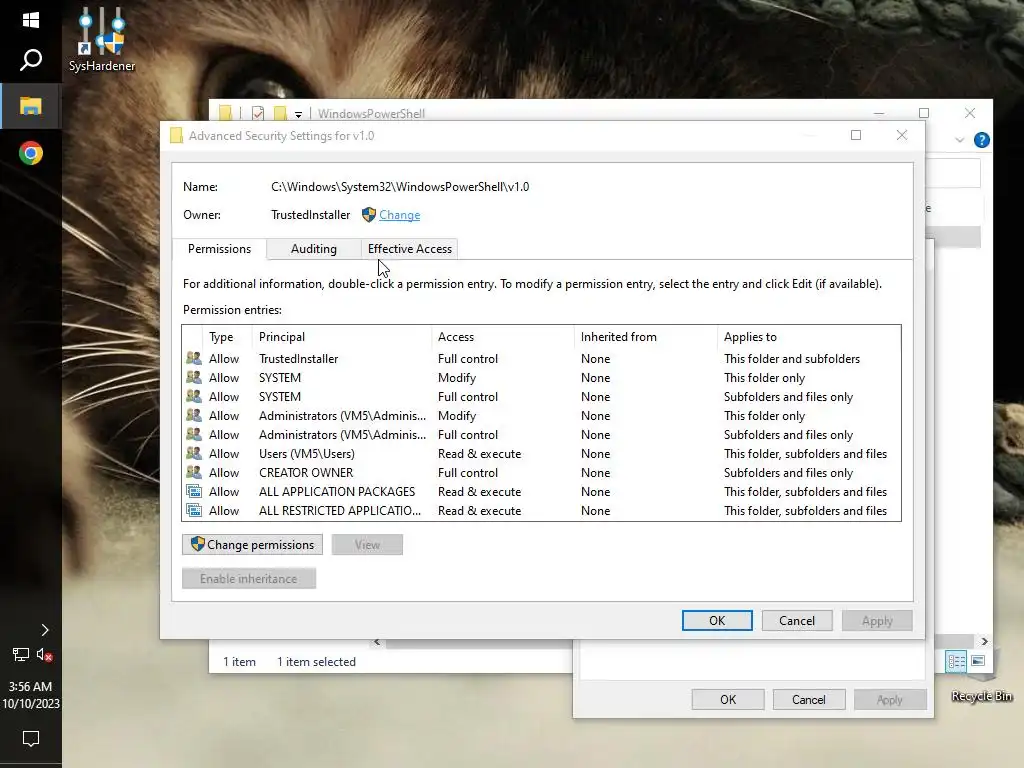Viewport: 1024px width, 768px height.
Task: Click Cancel in the Properties dialog behind
Action: tap(808, 699)
